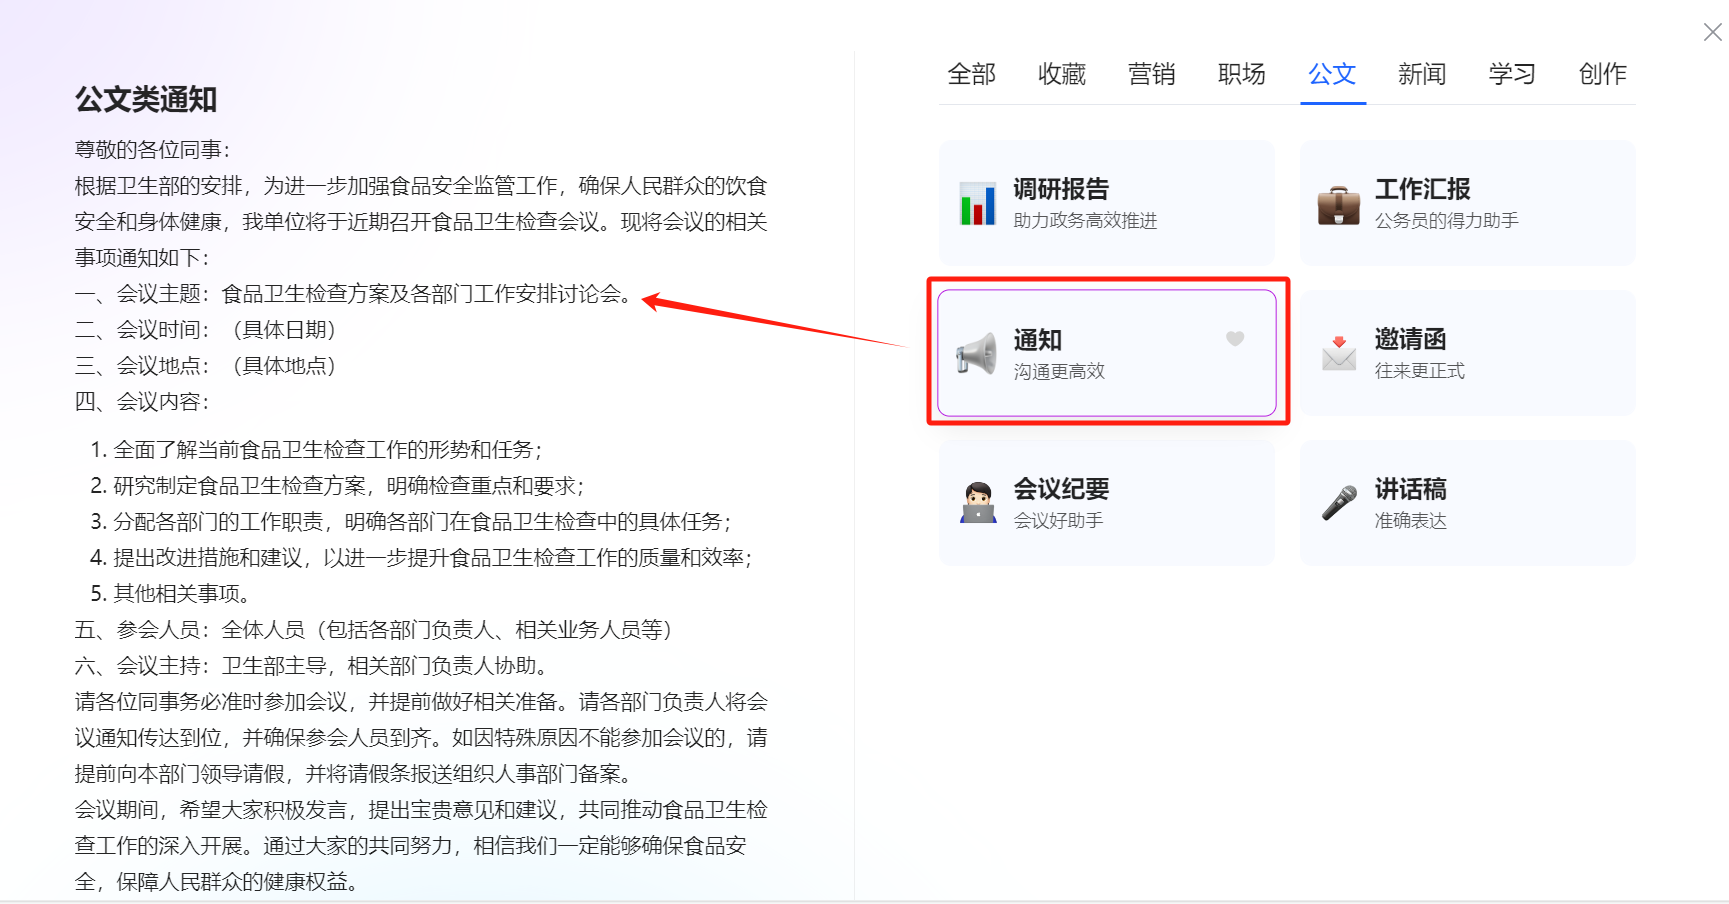Click the 公文类通知 preview heading
This screenshot has height=904, width=1729.
(x=146, y=99)
